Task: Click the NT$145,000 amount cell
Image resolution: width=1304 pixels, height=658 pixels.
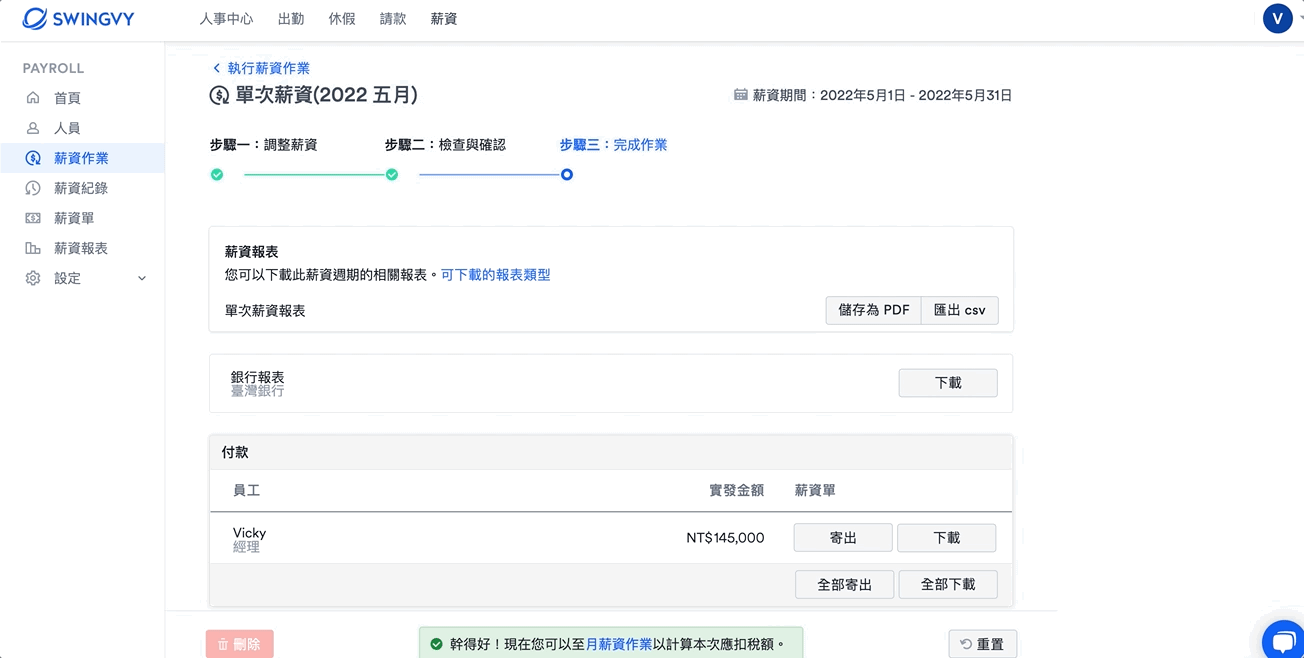Action: pos(725,538)
